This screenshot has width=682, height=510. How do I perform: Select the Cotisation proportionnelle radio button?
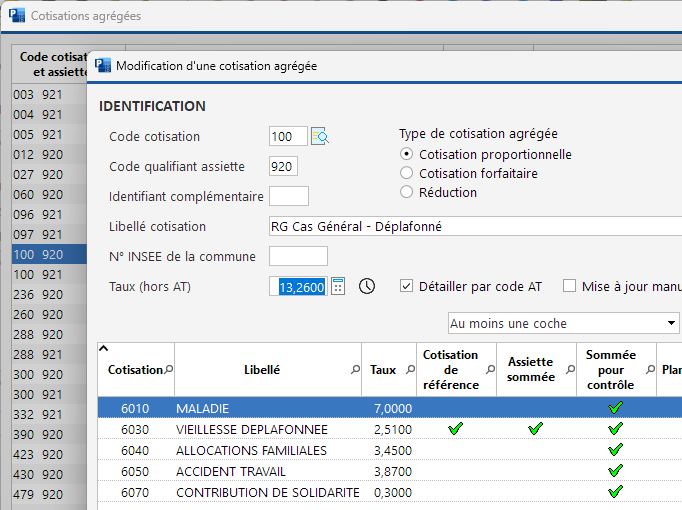[406, 155]
